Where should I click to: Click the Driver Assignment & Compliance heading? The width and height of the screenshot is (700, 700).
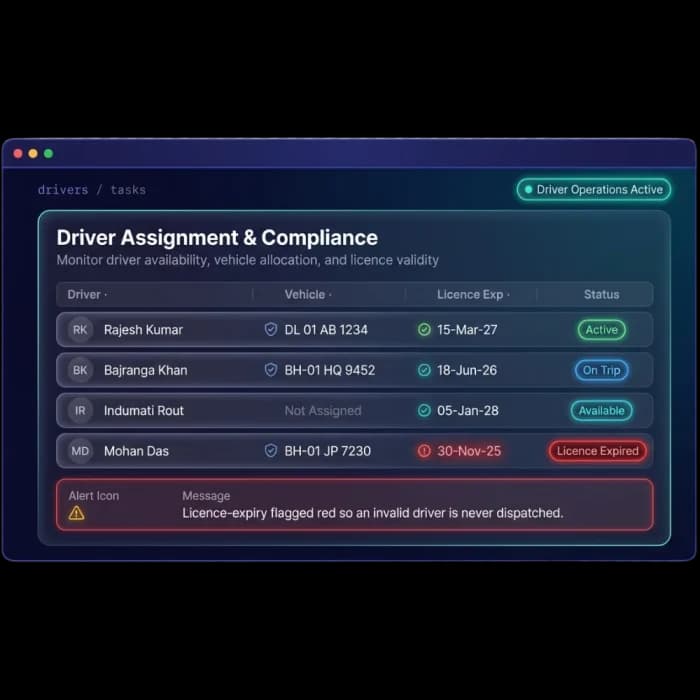point(217,238)
